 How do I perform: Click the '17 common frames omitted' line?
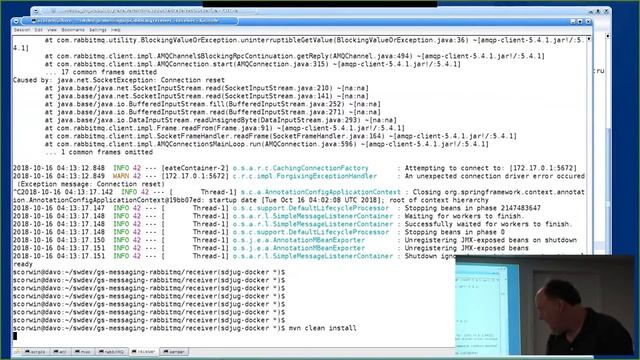[101, 72]
